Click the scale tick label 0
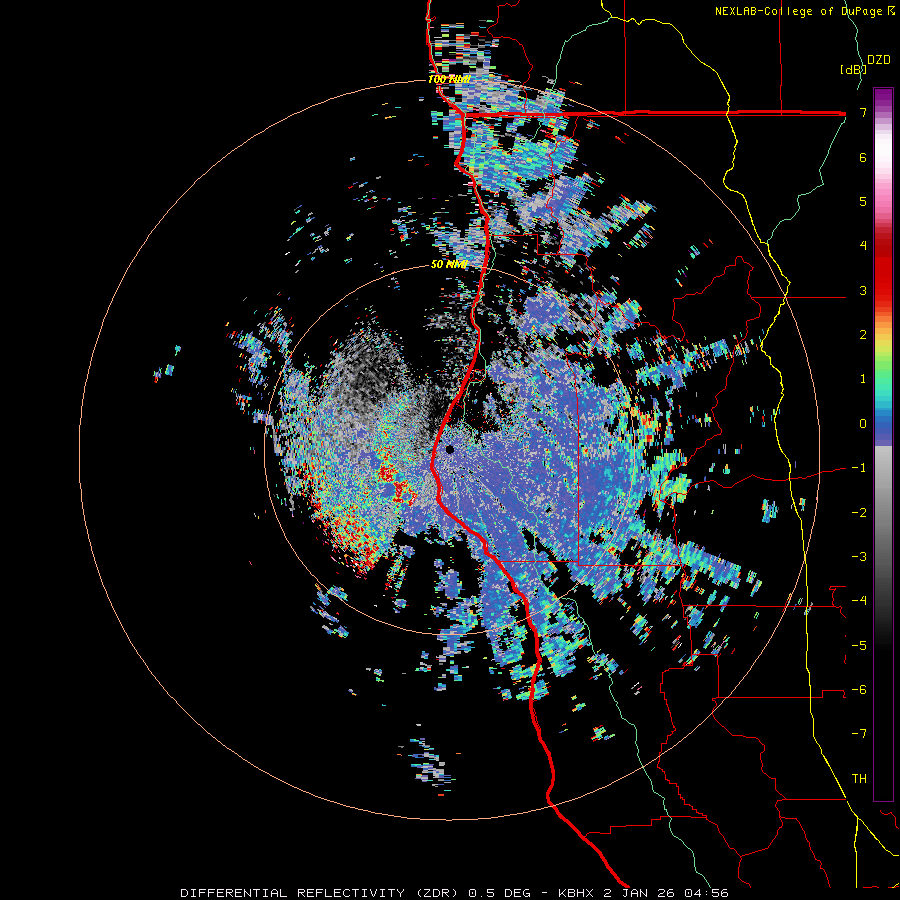 pos(863,424)
